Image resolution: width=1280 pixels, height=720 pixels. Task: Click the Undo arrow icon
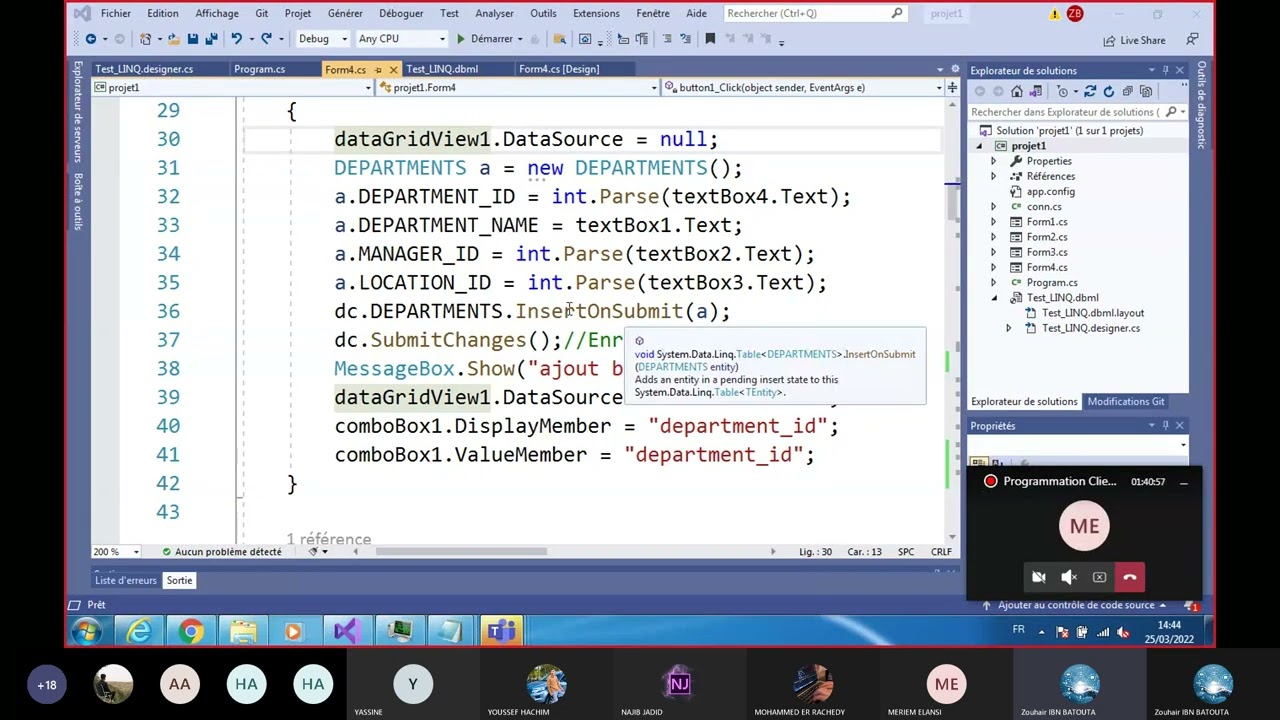click(236, 39)
